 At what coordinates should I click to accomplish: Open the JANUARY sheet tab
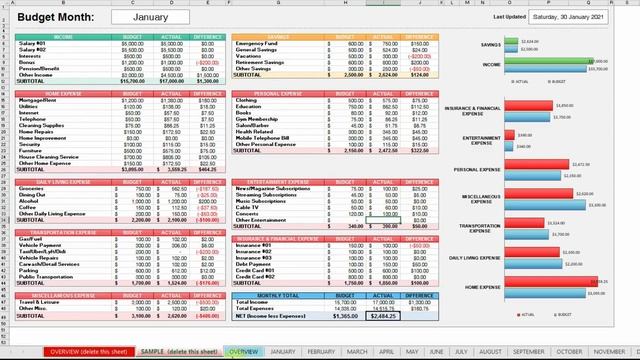[x=282, y=351]
